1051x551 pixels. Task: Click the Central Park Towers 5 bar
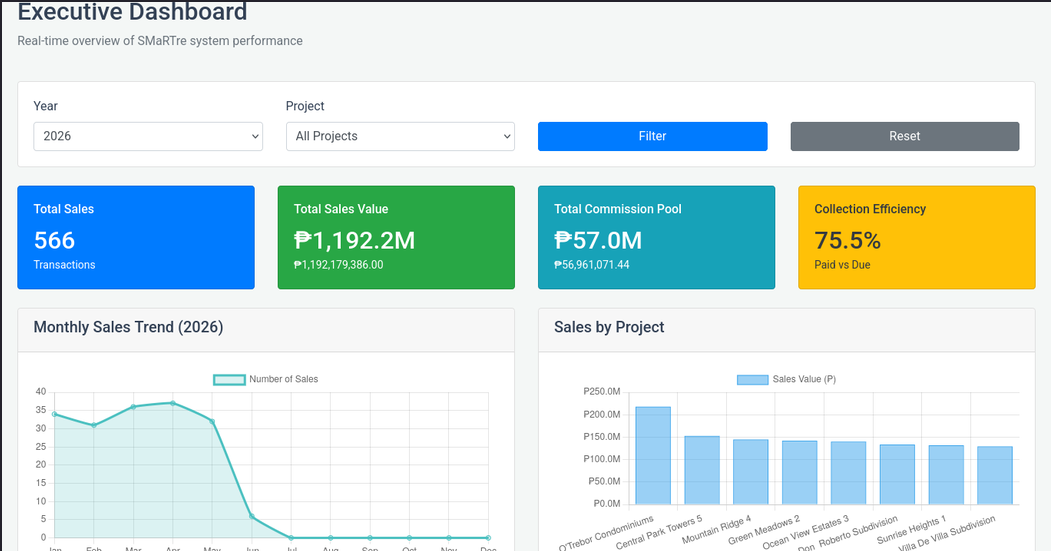pyautogui.click(x=702, y=470)
